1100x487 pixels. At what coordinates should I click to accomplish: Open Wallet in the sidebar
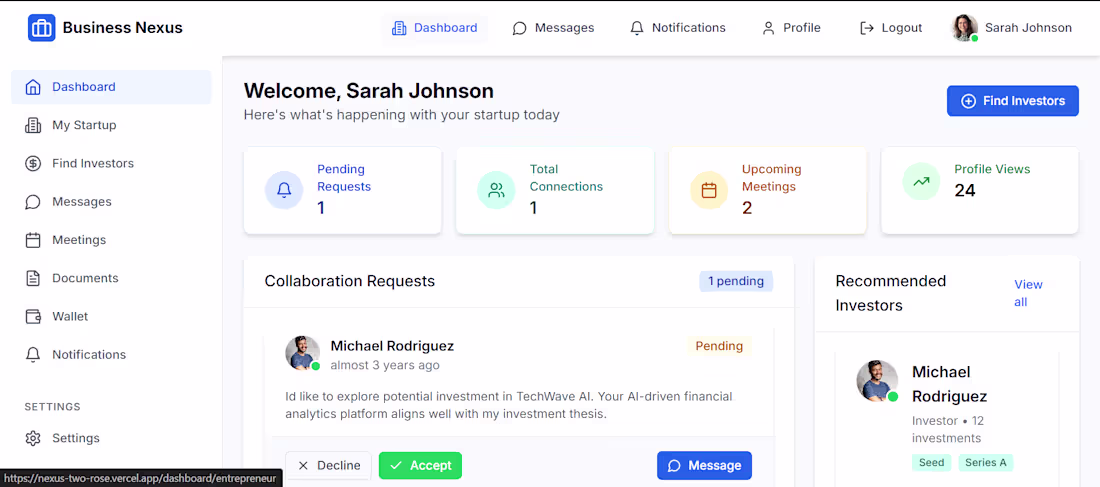pos(111,316)
